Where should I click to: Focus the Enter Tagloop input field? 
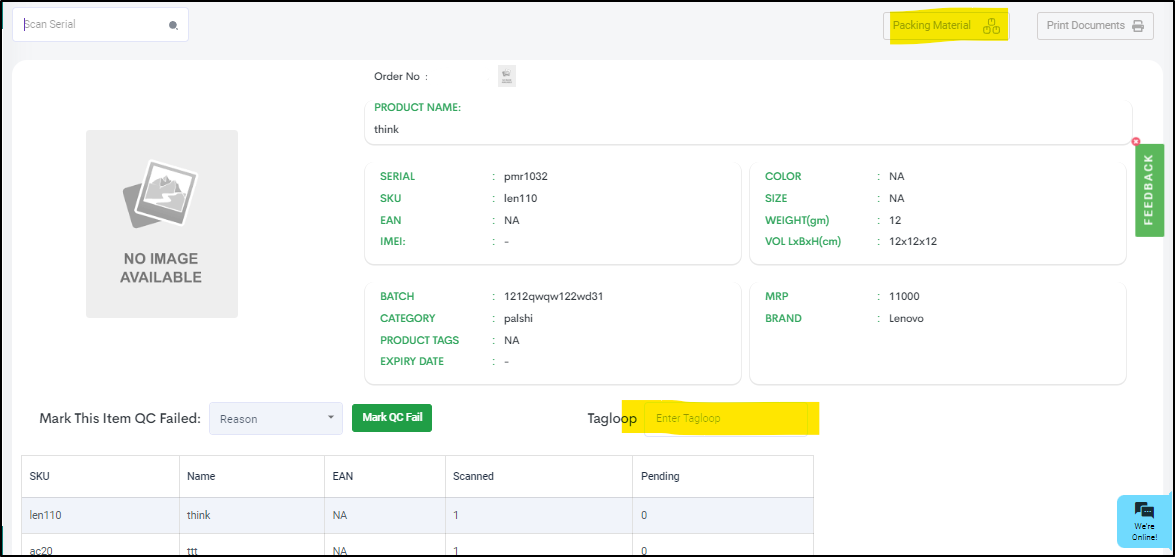(x=725, y=418)
